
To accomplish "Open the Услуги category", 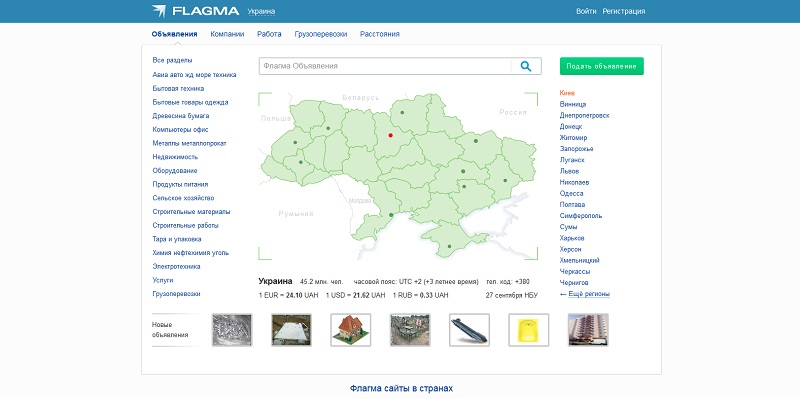I will pyautogui.click(x=163, y=280).
